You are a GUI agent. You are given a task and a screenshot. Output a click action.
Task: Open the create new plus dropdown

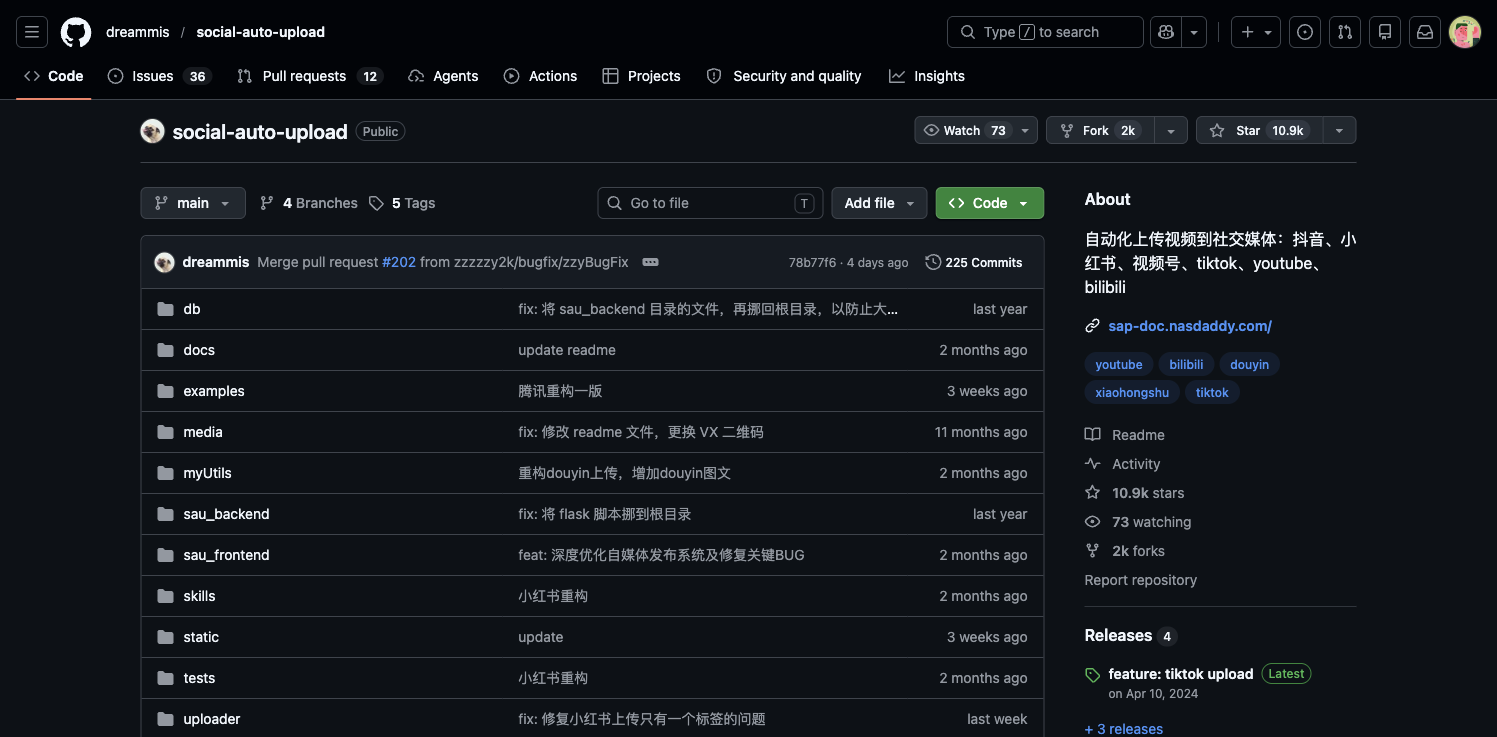(x=1256, y=32)
